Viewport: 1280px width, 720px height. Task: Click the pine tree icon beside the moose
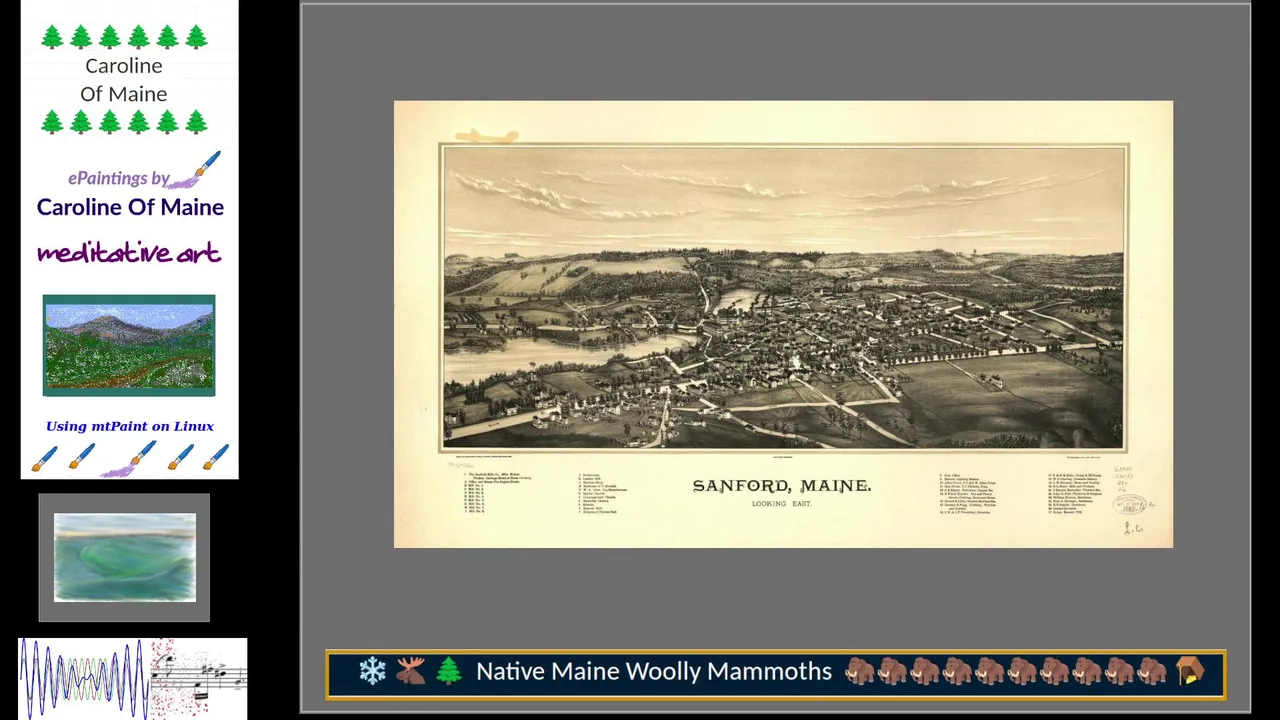click(x=448, y=671)
